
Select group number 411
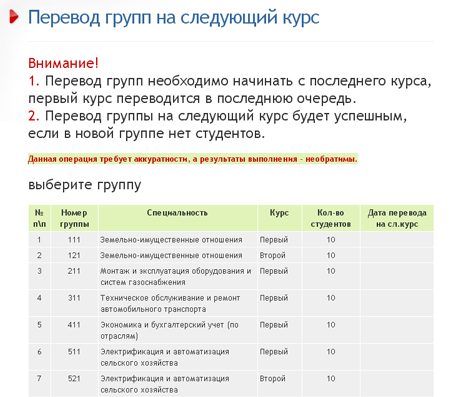74,325
